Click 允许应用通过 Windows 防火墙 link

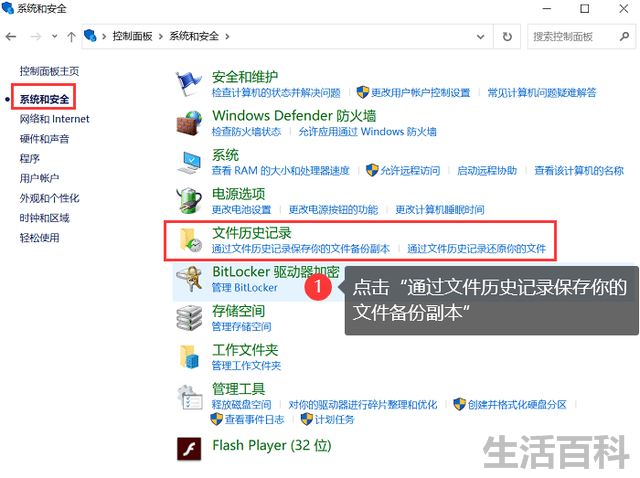pos(367,132)
